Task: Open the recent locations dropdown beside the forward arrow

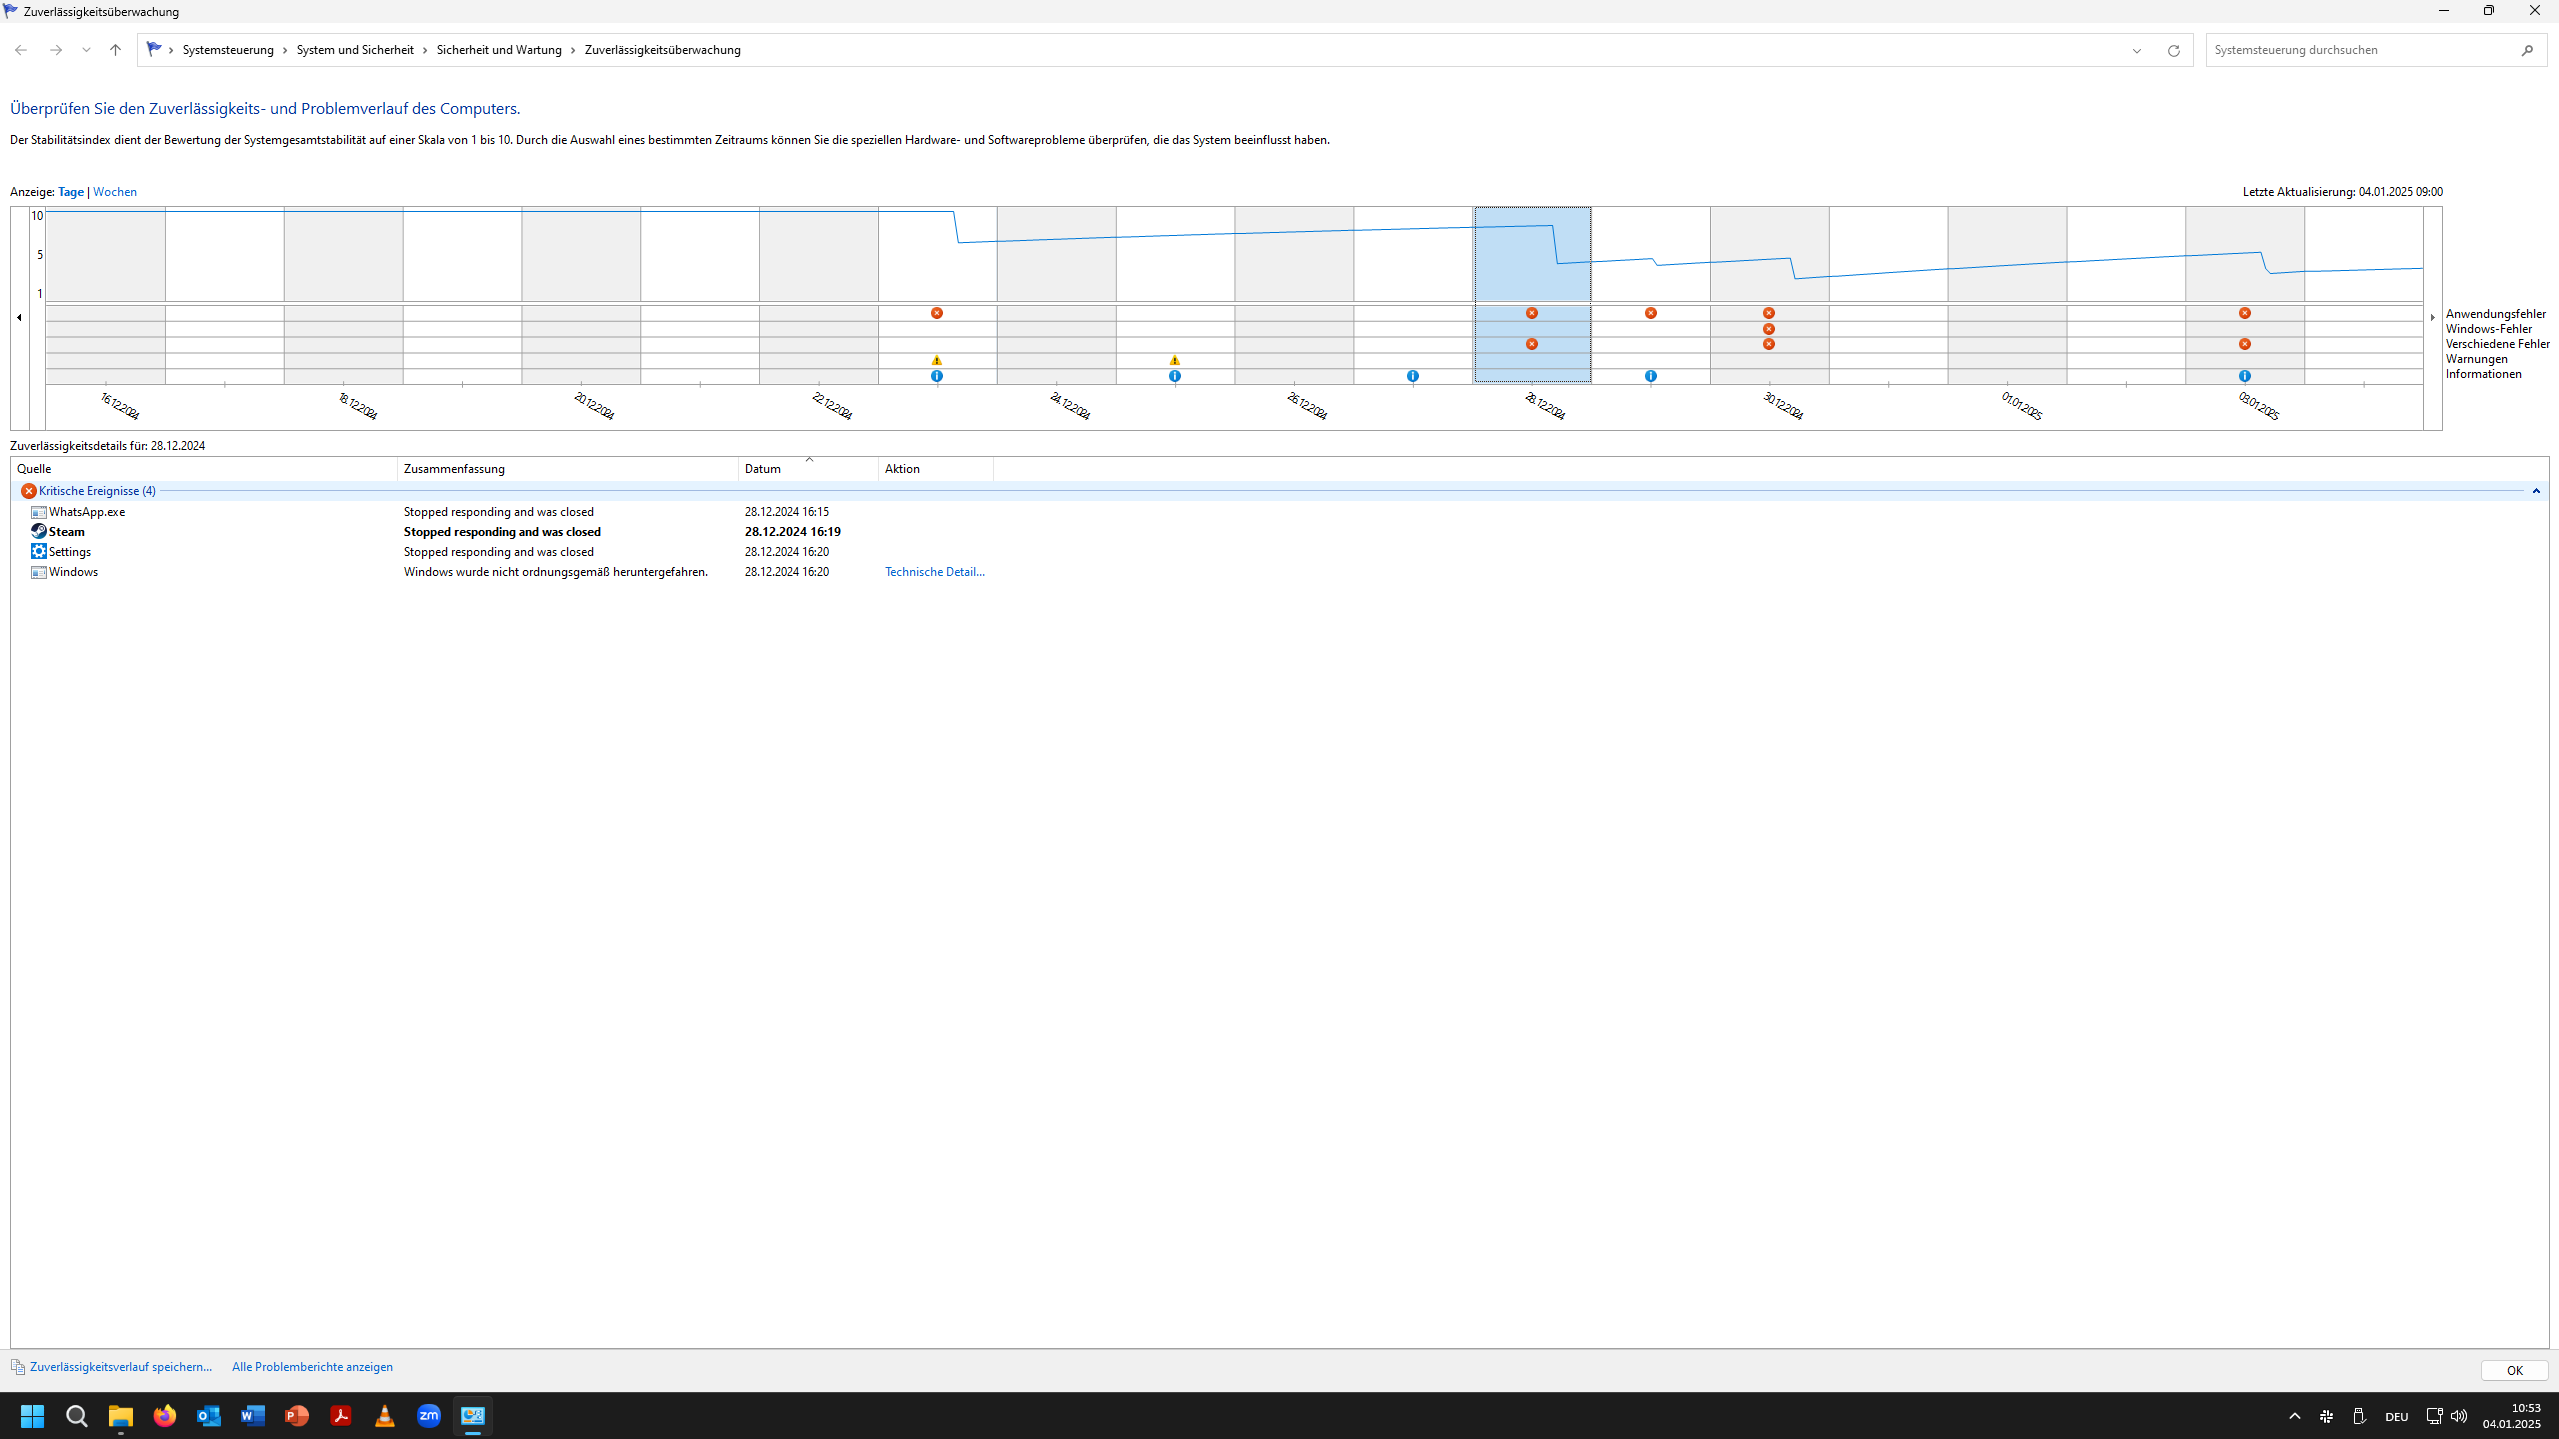Action: (x=86, y=49)
